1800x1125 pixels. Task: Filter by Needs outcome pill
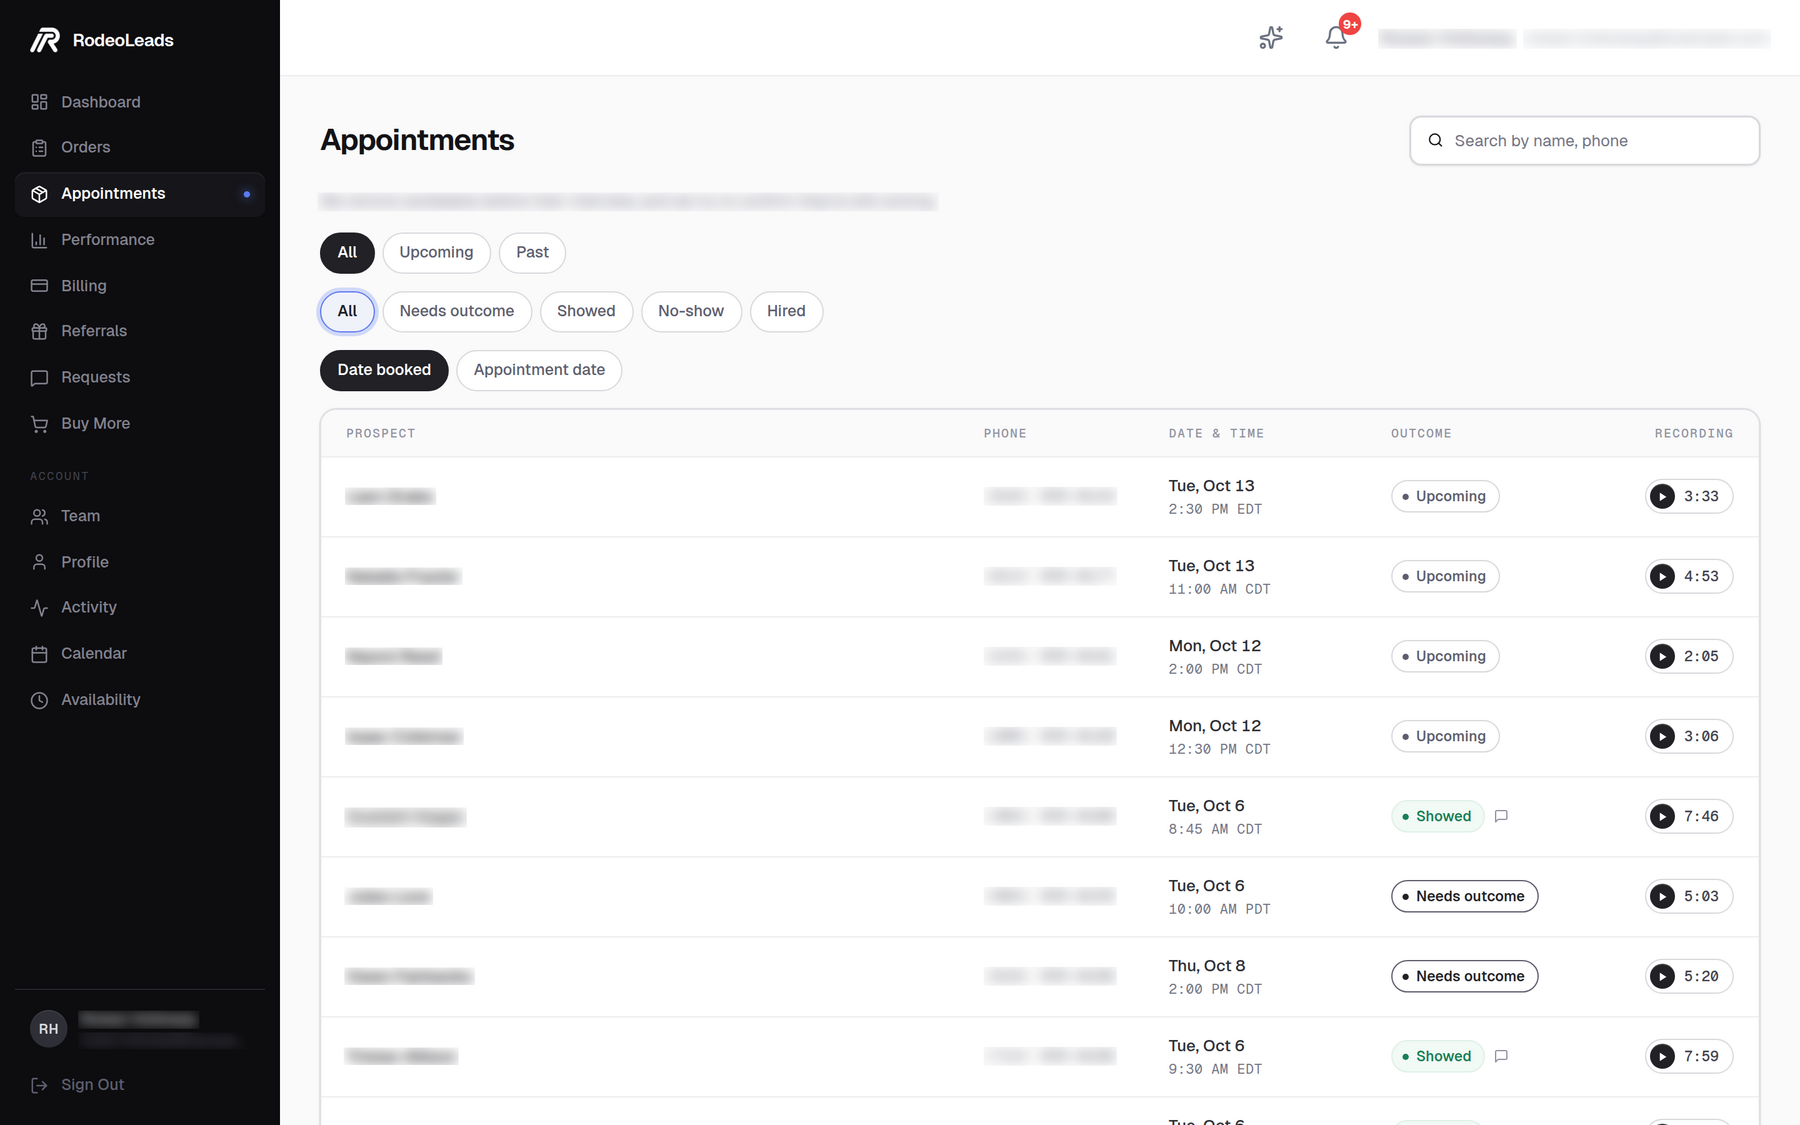(457, 311)
